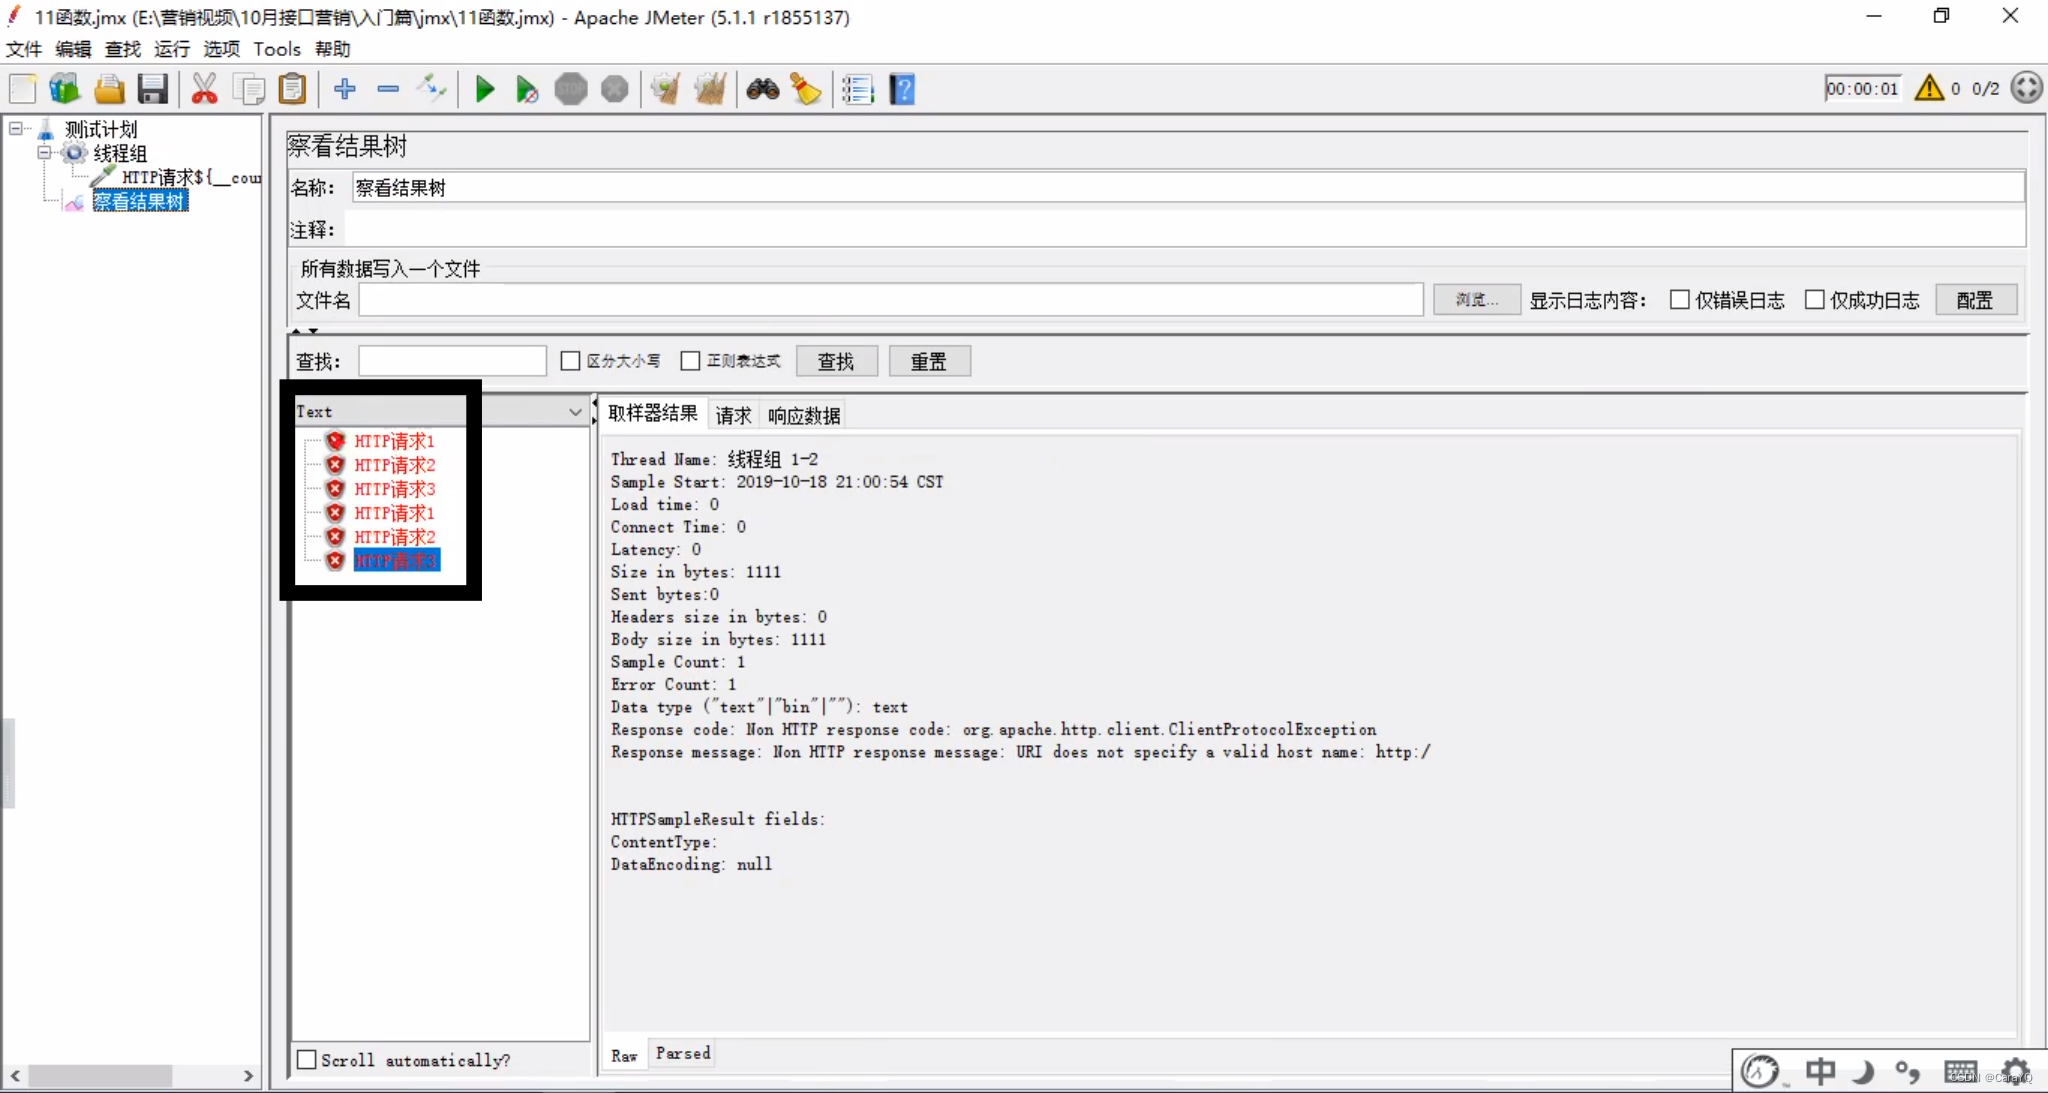Enable the 仅错误日志 checkbox
Viewport: 2048px width, 1093px height.
[1680, 300]
